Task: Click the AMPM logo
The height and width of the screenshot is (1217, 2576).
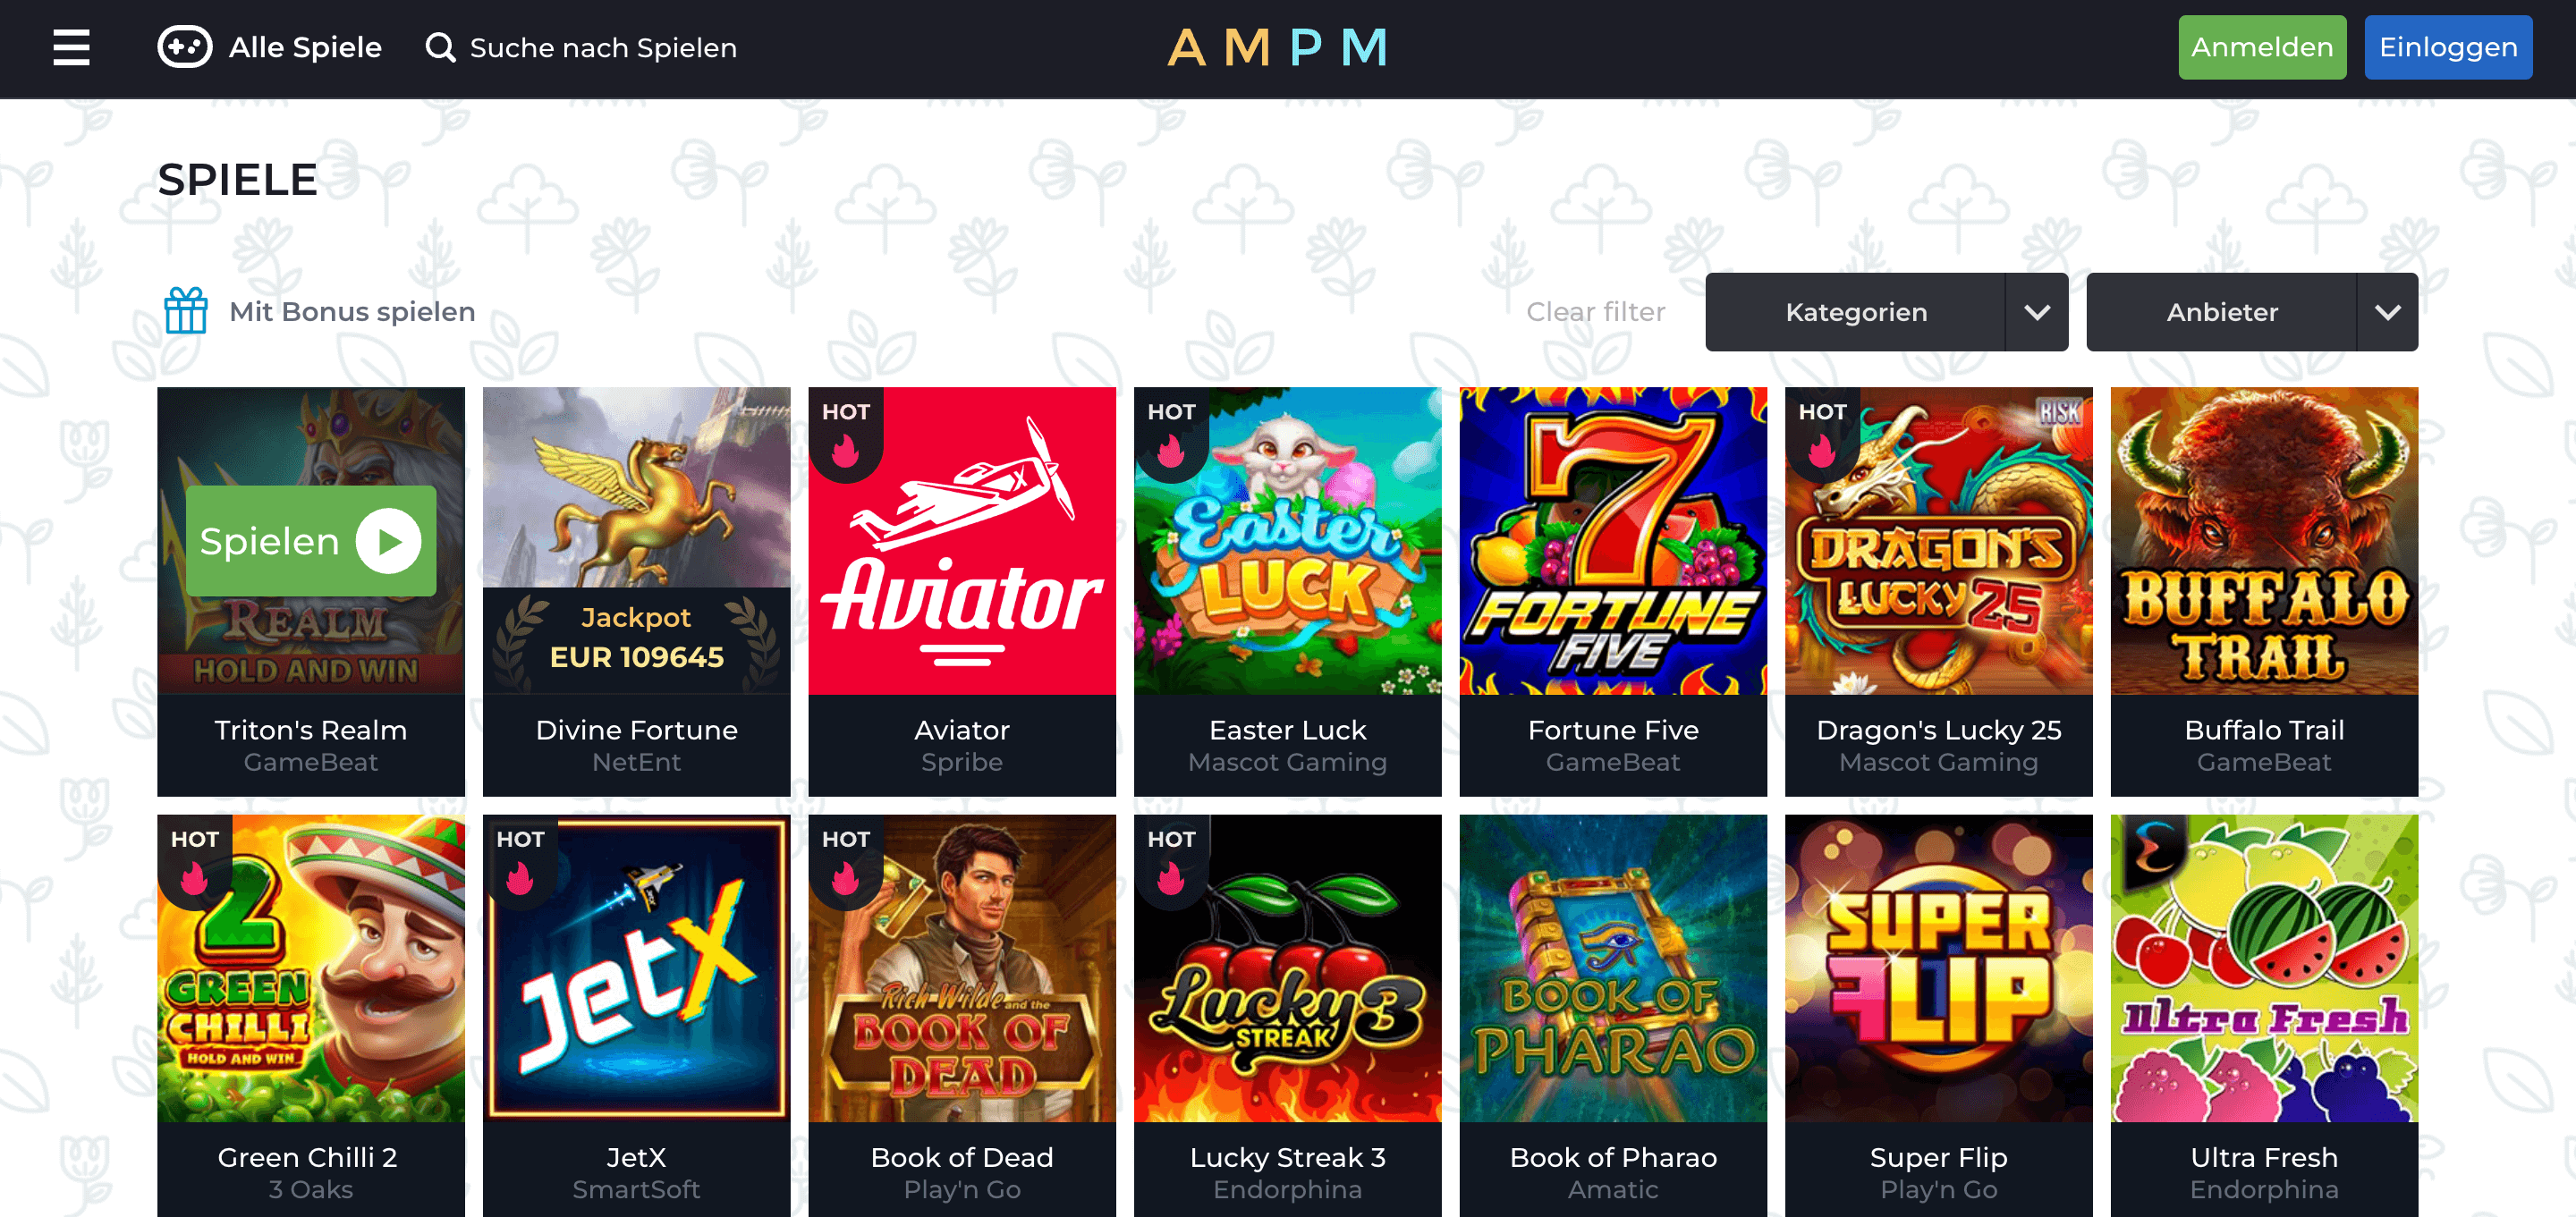Action: coord(1279,47)
